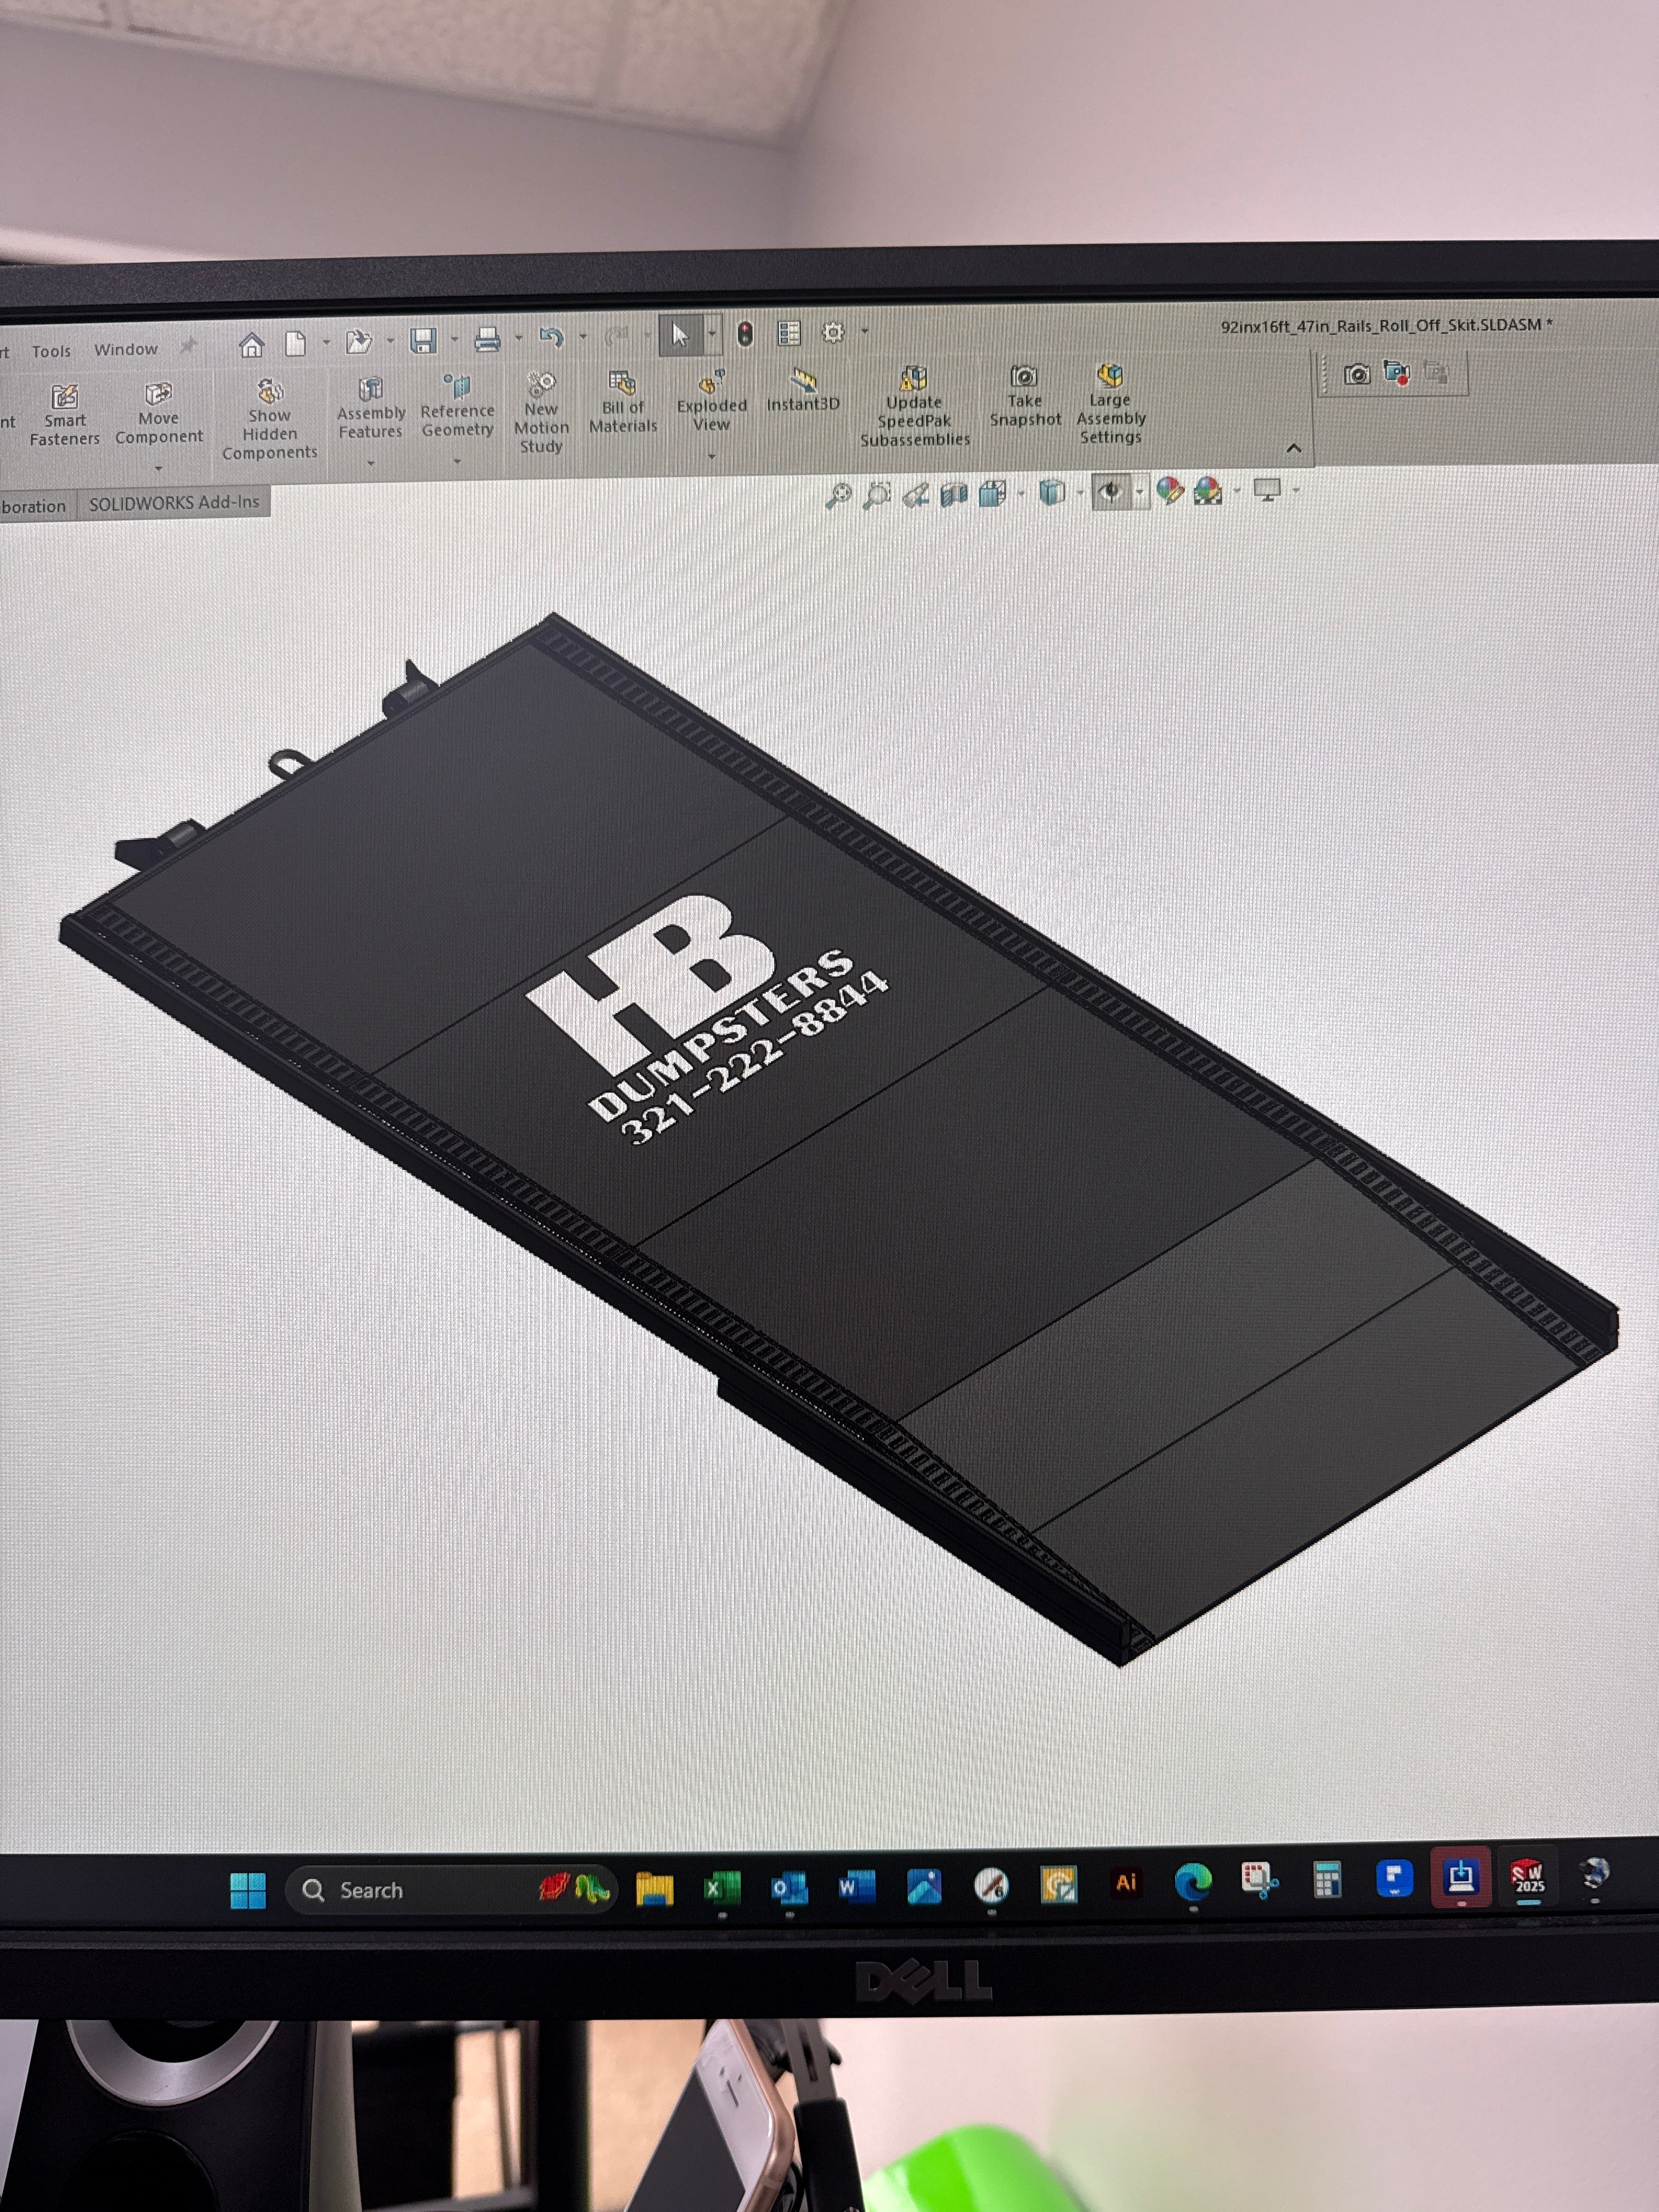Screen dimensions: 1659x2212
Task: Click the Home icon in quick access toolbar
Action: 252,345
